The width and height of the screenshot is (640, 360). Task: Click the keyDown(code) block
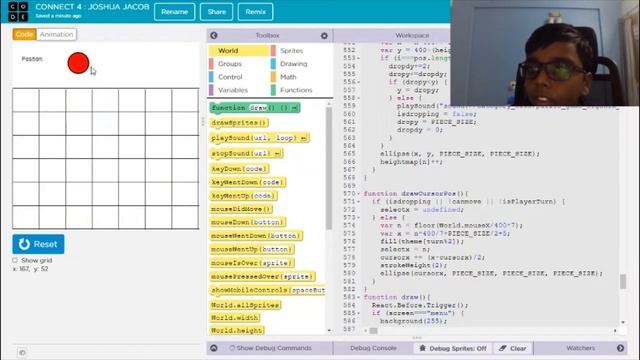[240, 169]
